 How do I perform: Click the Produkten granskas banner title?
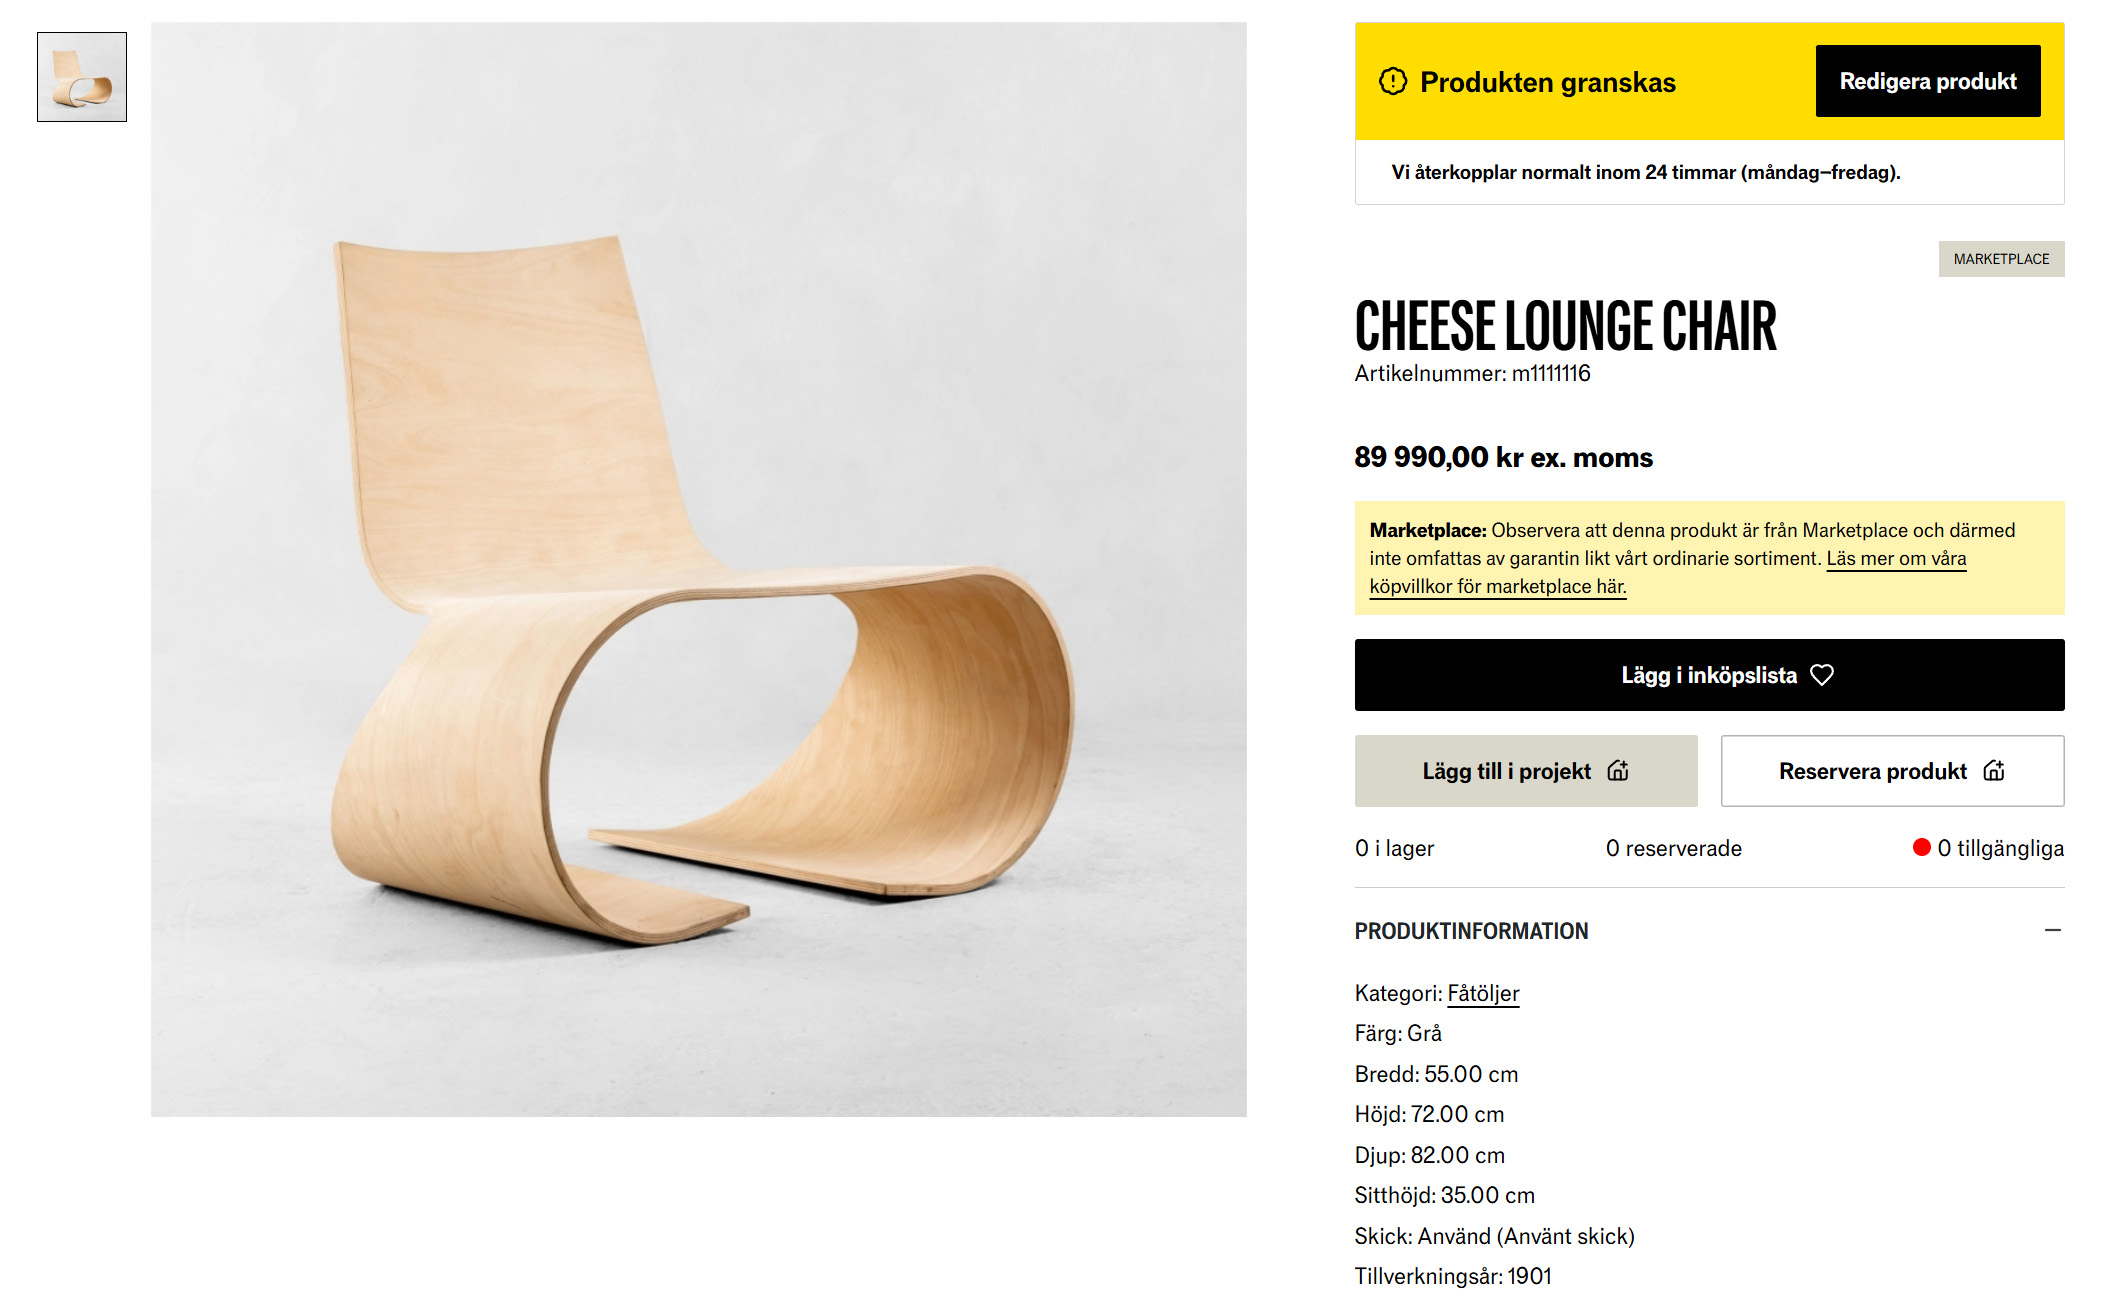[1547, 82]
